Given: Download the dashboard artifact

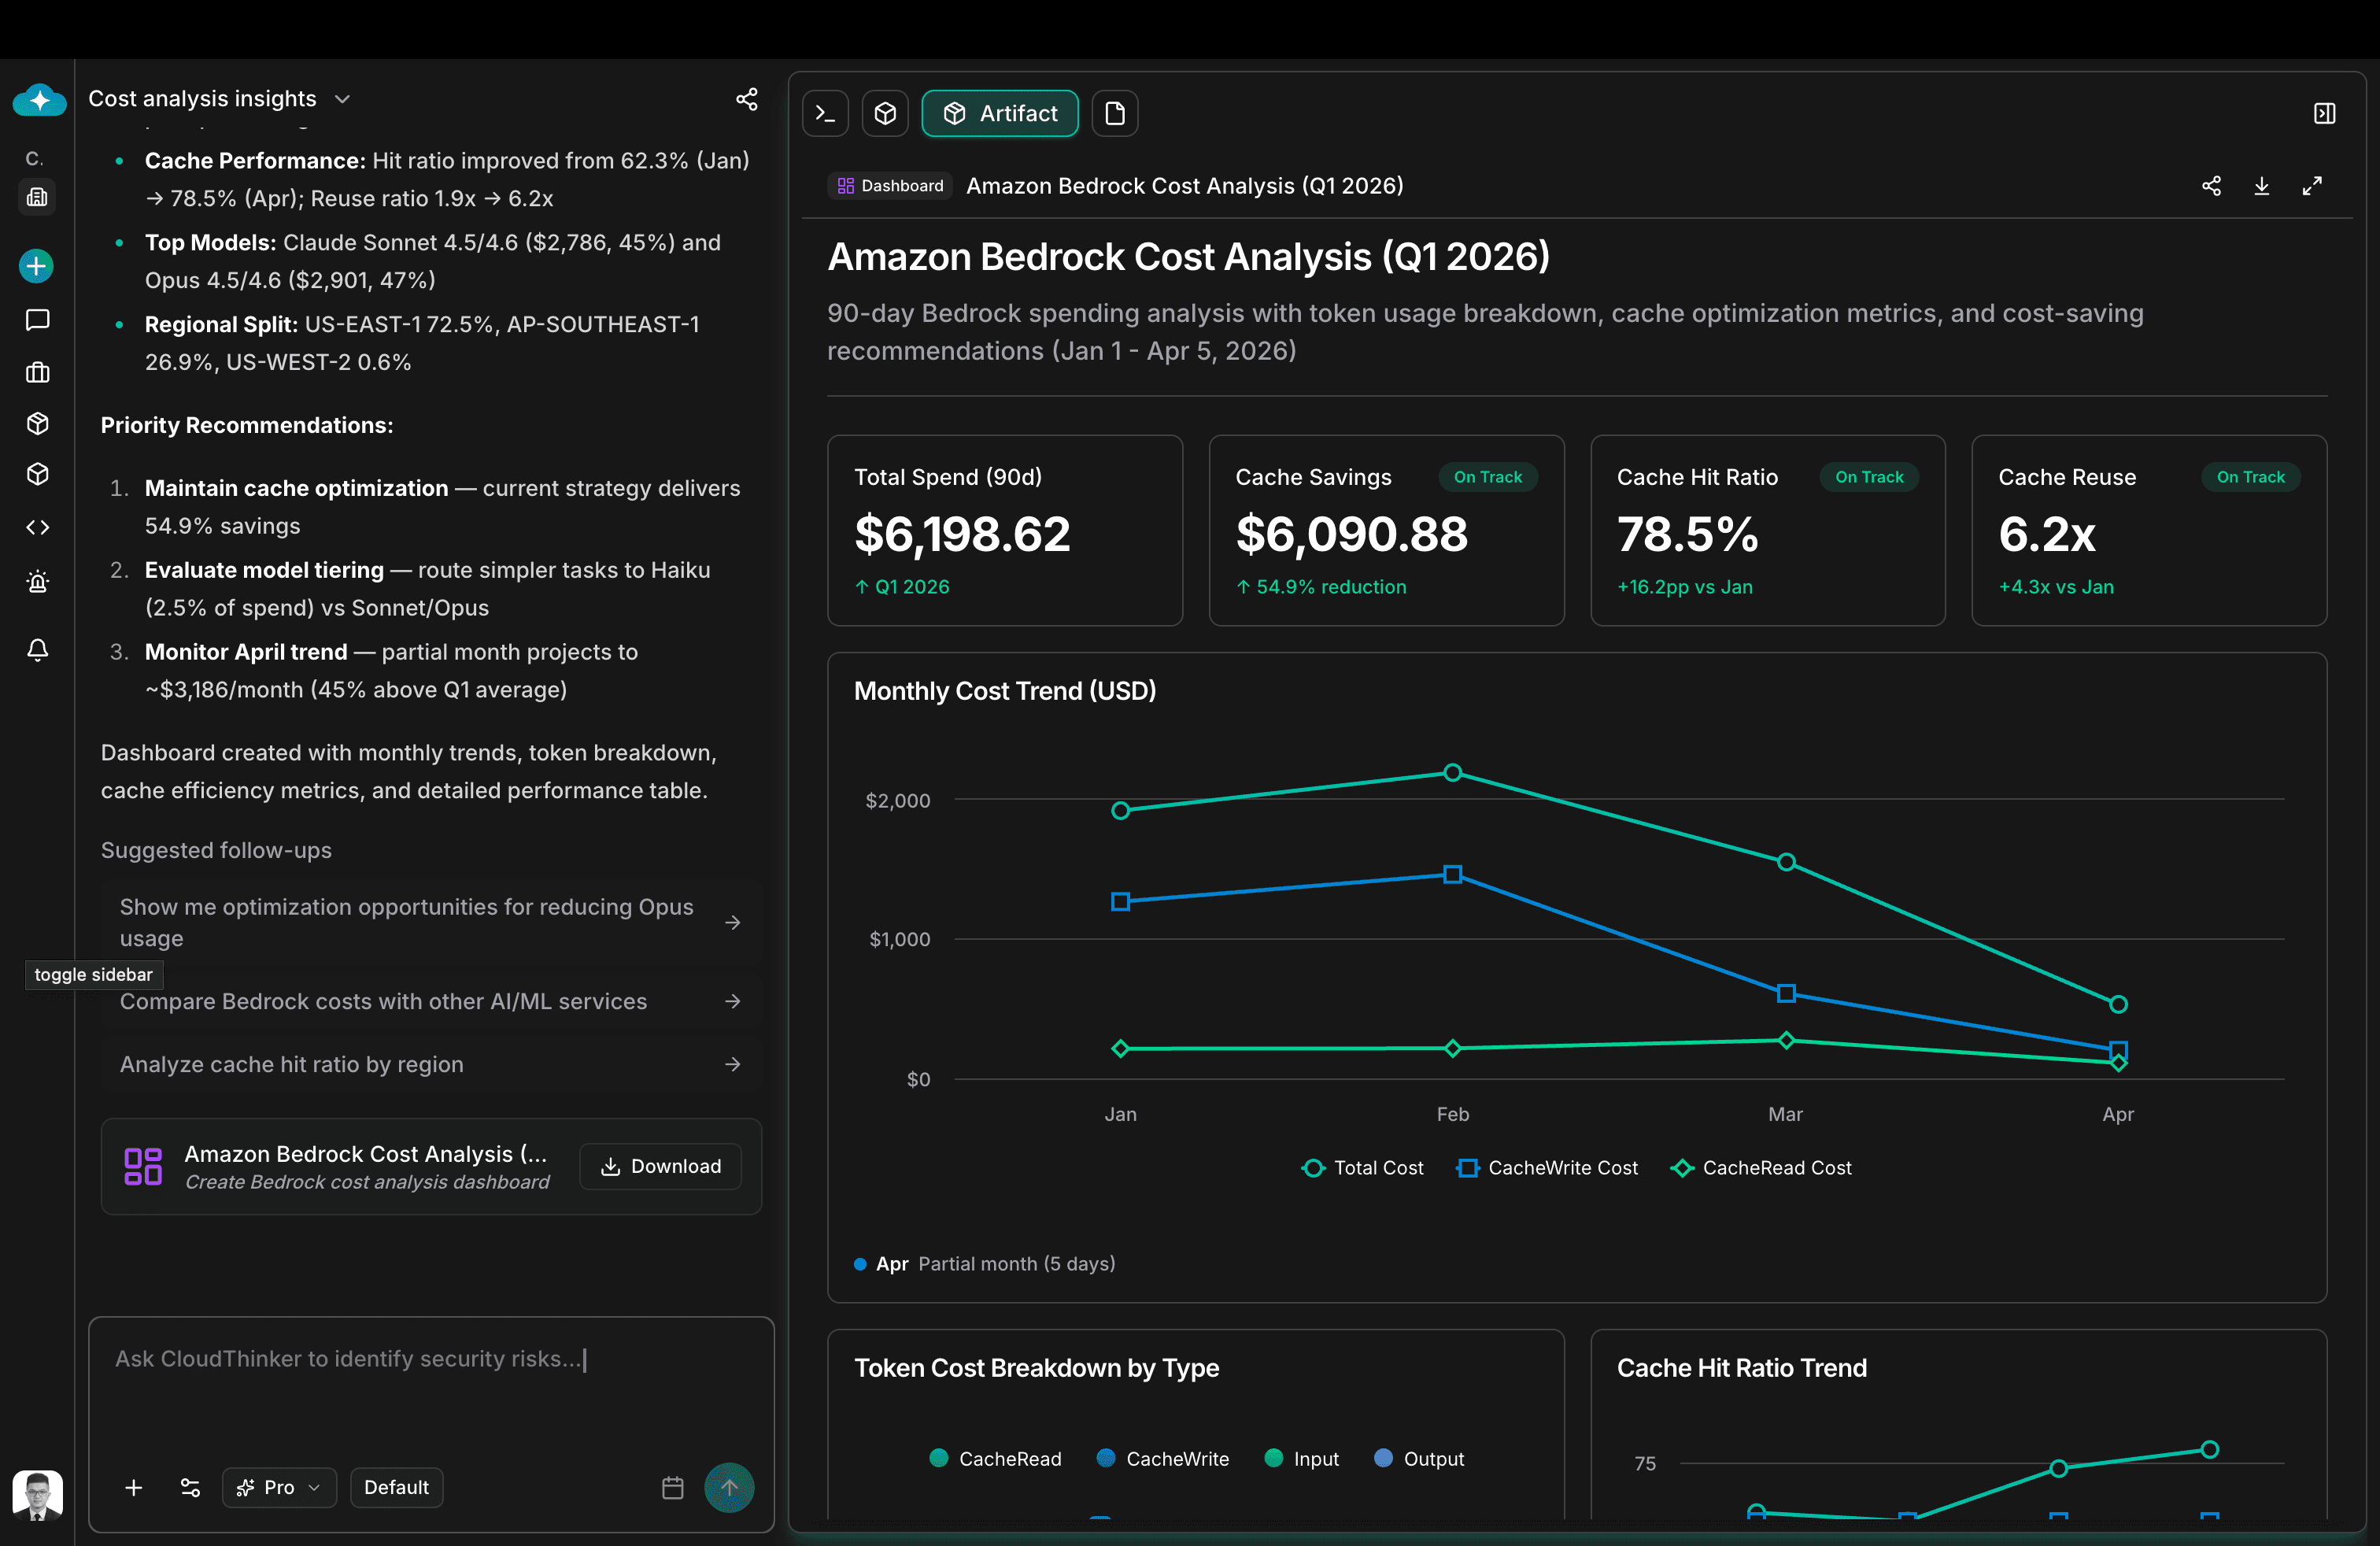Looking at the screenshot, I should 2262,186.
